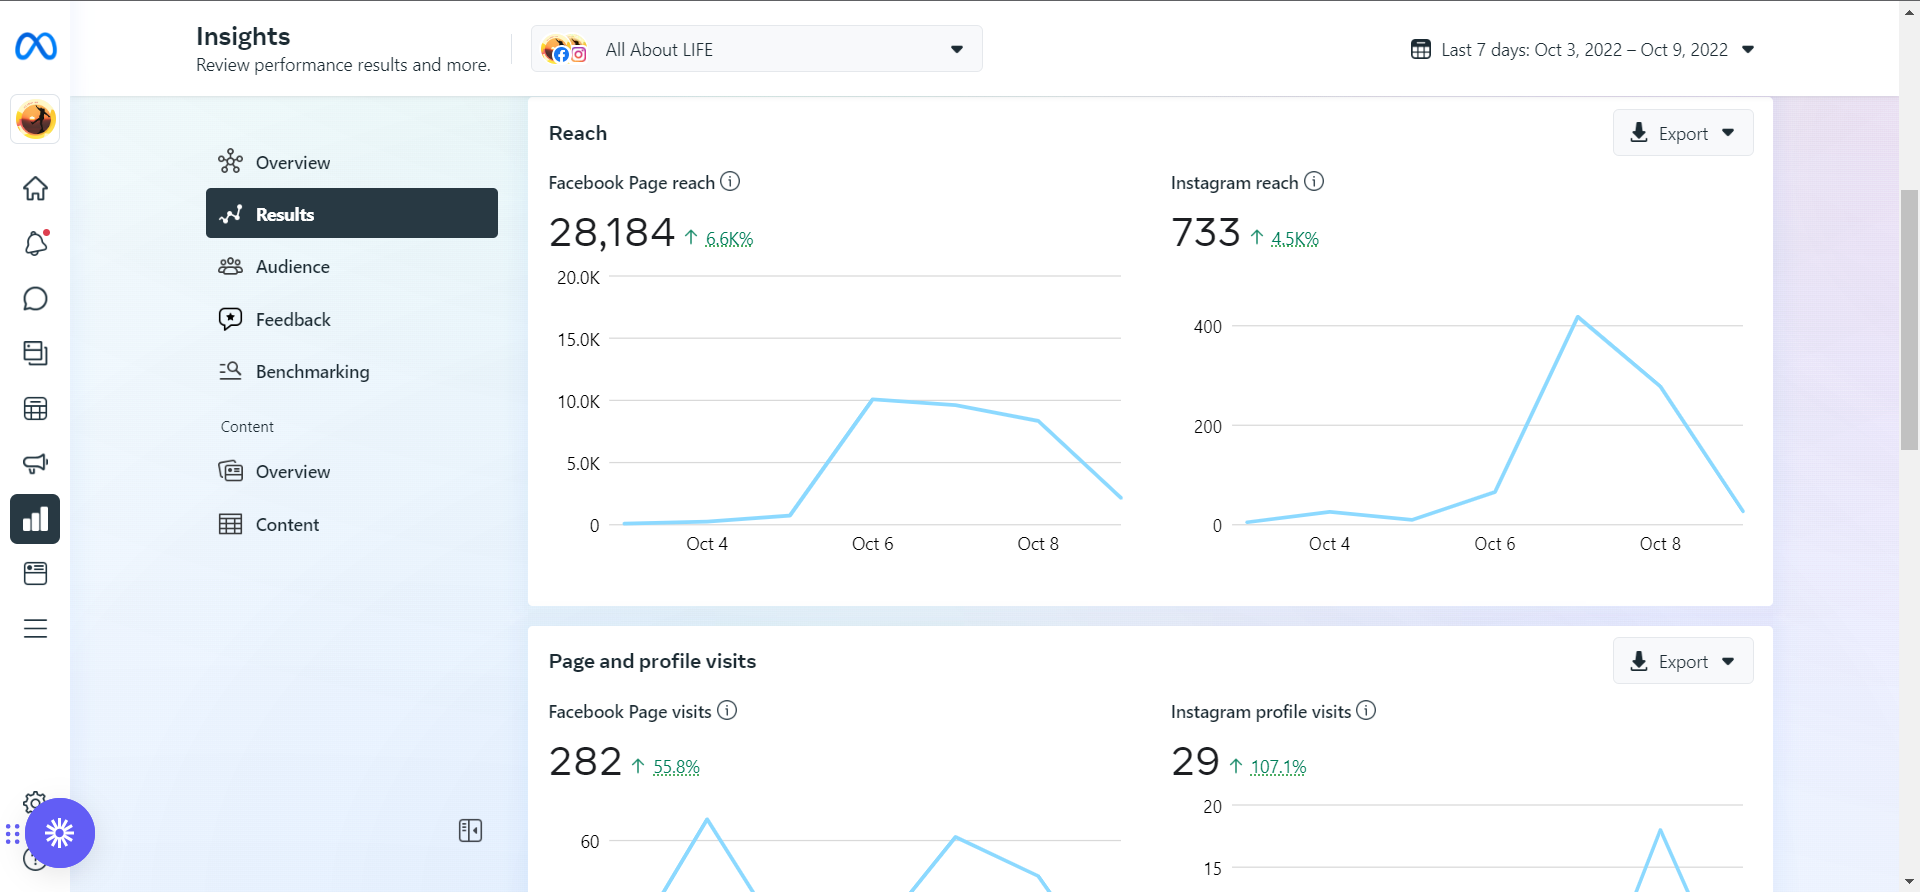
Task: Show info for Instagram profile visits
Action: pyautogui.click(x=1366, y=710)
